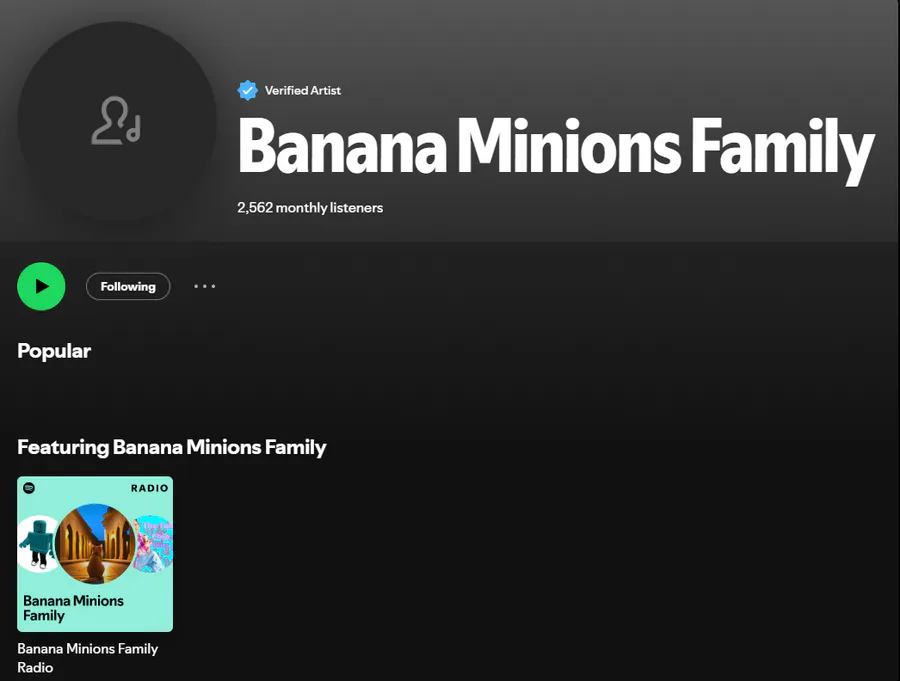Viewport: 900px width, 681px height.
Task: Select the large Banana Minions Family artist title
Action: [556, 148]
